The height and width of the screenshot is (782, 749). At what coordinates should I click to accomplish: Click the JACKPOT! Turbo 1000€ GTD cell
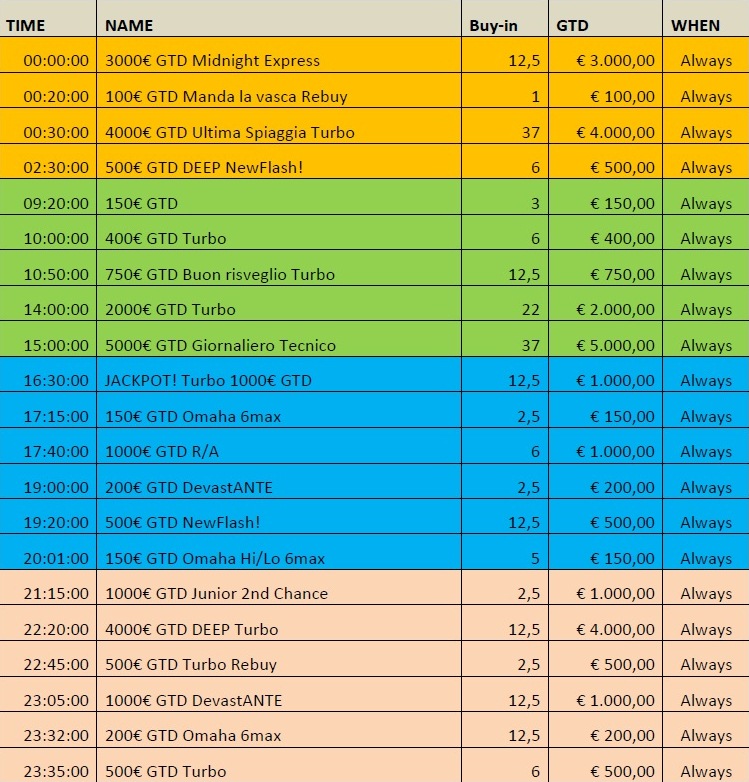point(208,381)
